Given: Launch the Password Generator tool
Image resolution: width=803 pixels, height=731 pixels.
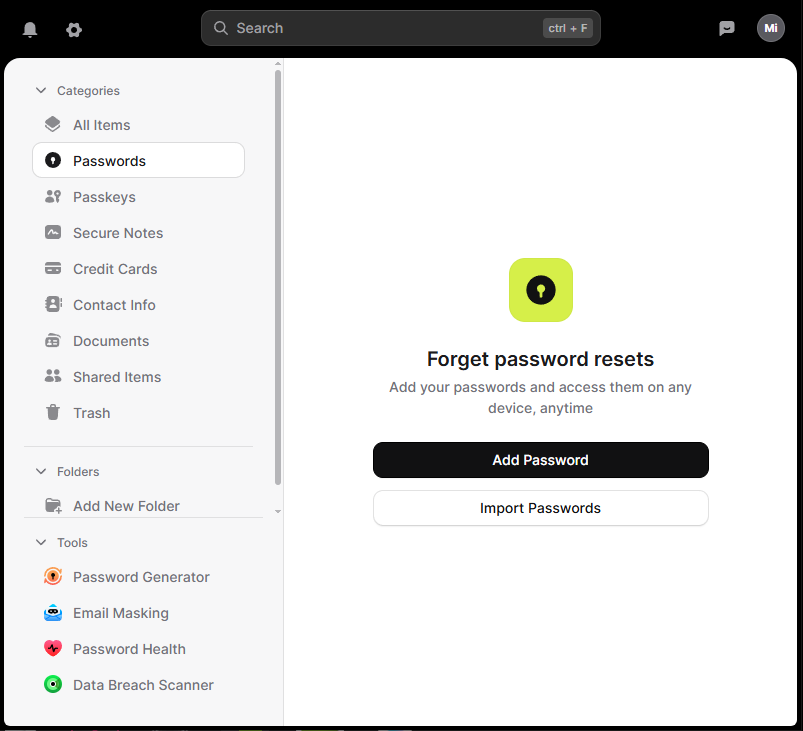Looking at the screenshot, I should pos(126,577).
